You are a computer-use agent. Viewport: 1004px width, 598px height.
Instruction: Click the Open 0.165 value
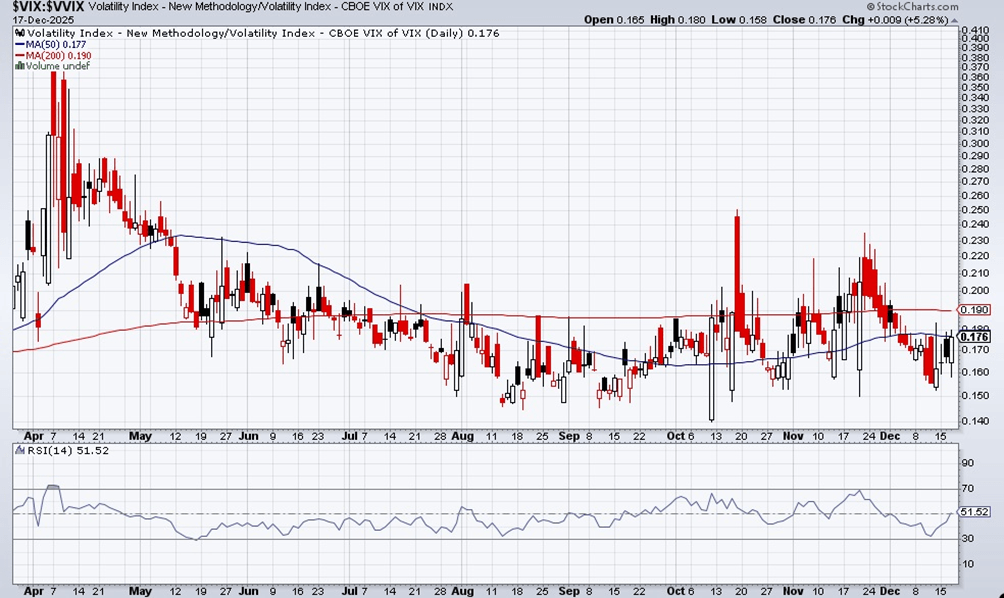[x=613, y=20]
